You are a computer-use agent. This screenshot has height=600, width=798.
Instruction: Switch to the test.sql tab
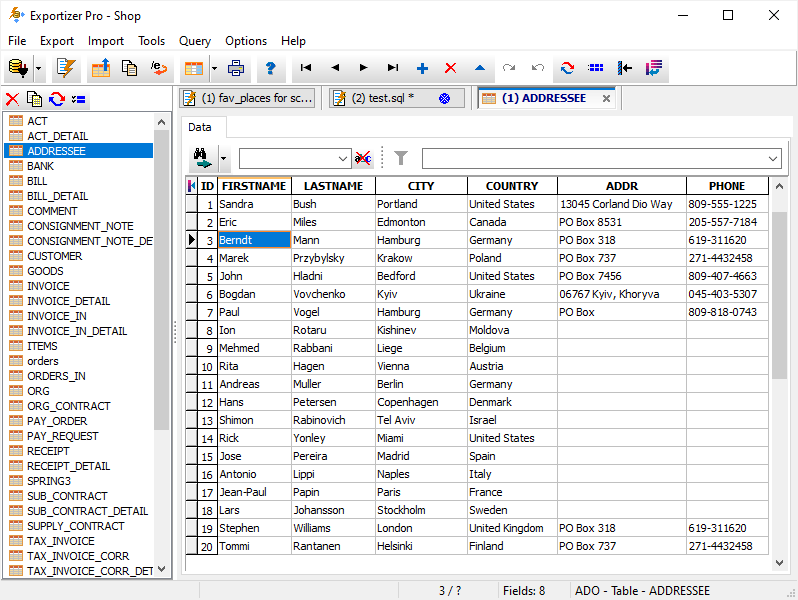click(383, 98)
